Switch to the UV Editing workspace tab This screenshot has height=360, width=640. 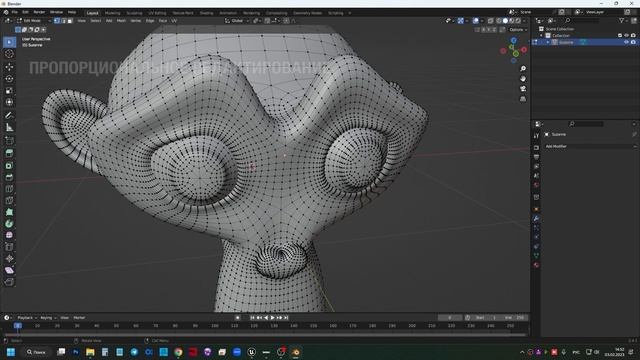pyautogui.click(x=157, y=13)
